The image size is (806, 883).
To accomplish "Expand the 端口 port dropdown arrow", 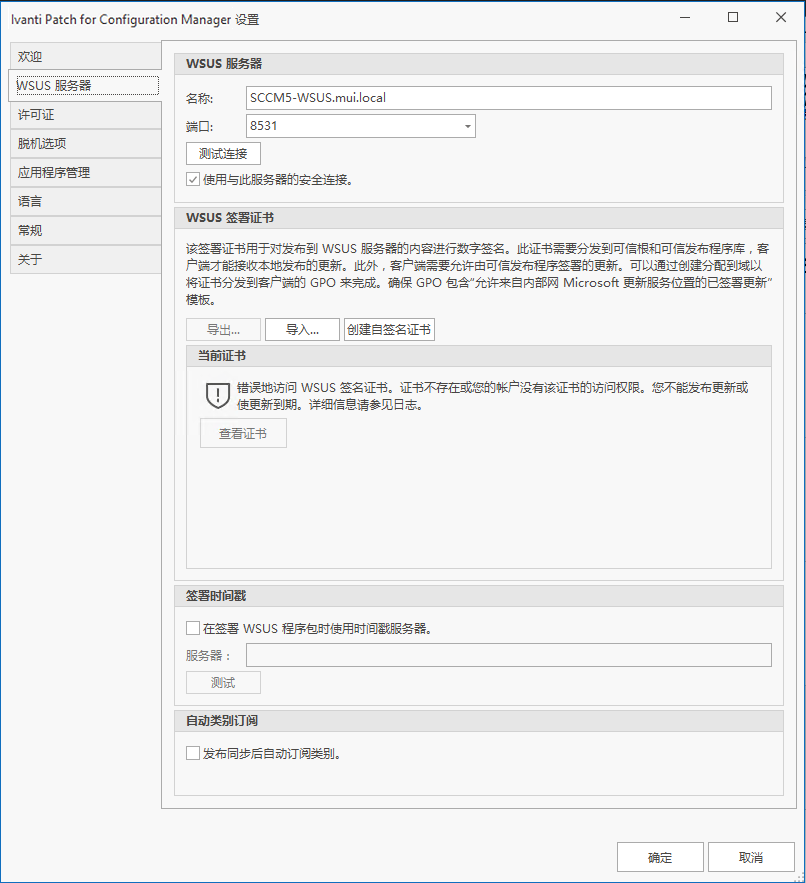I will (x=467, y=126).
